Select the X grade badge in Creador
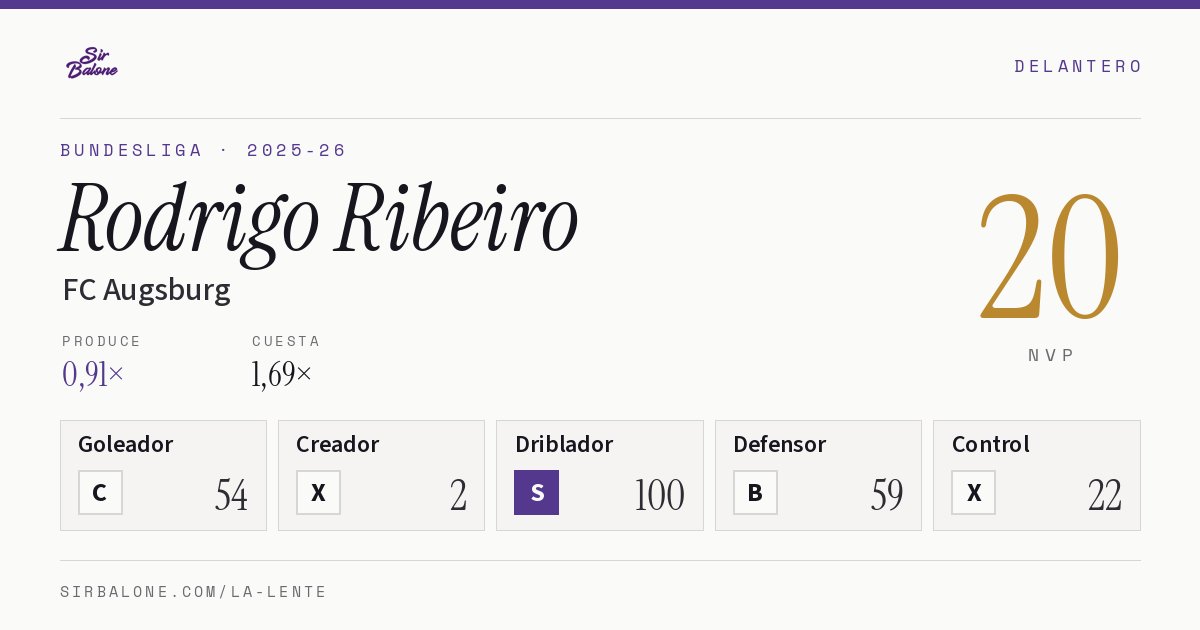1200x630 pixels. point(318,492)
